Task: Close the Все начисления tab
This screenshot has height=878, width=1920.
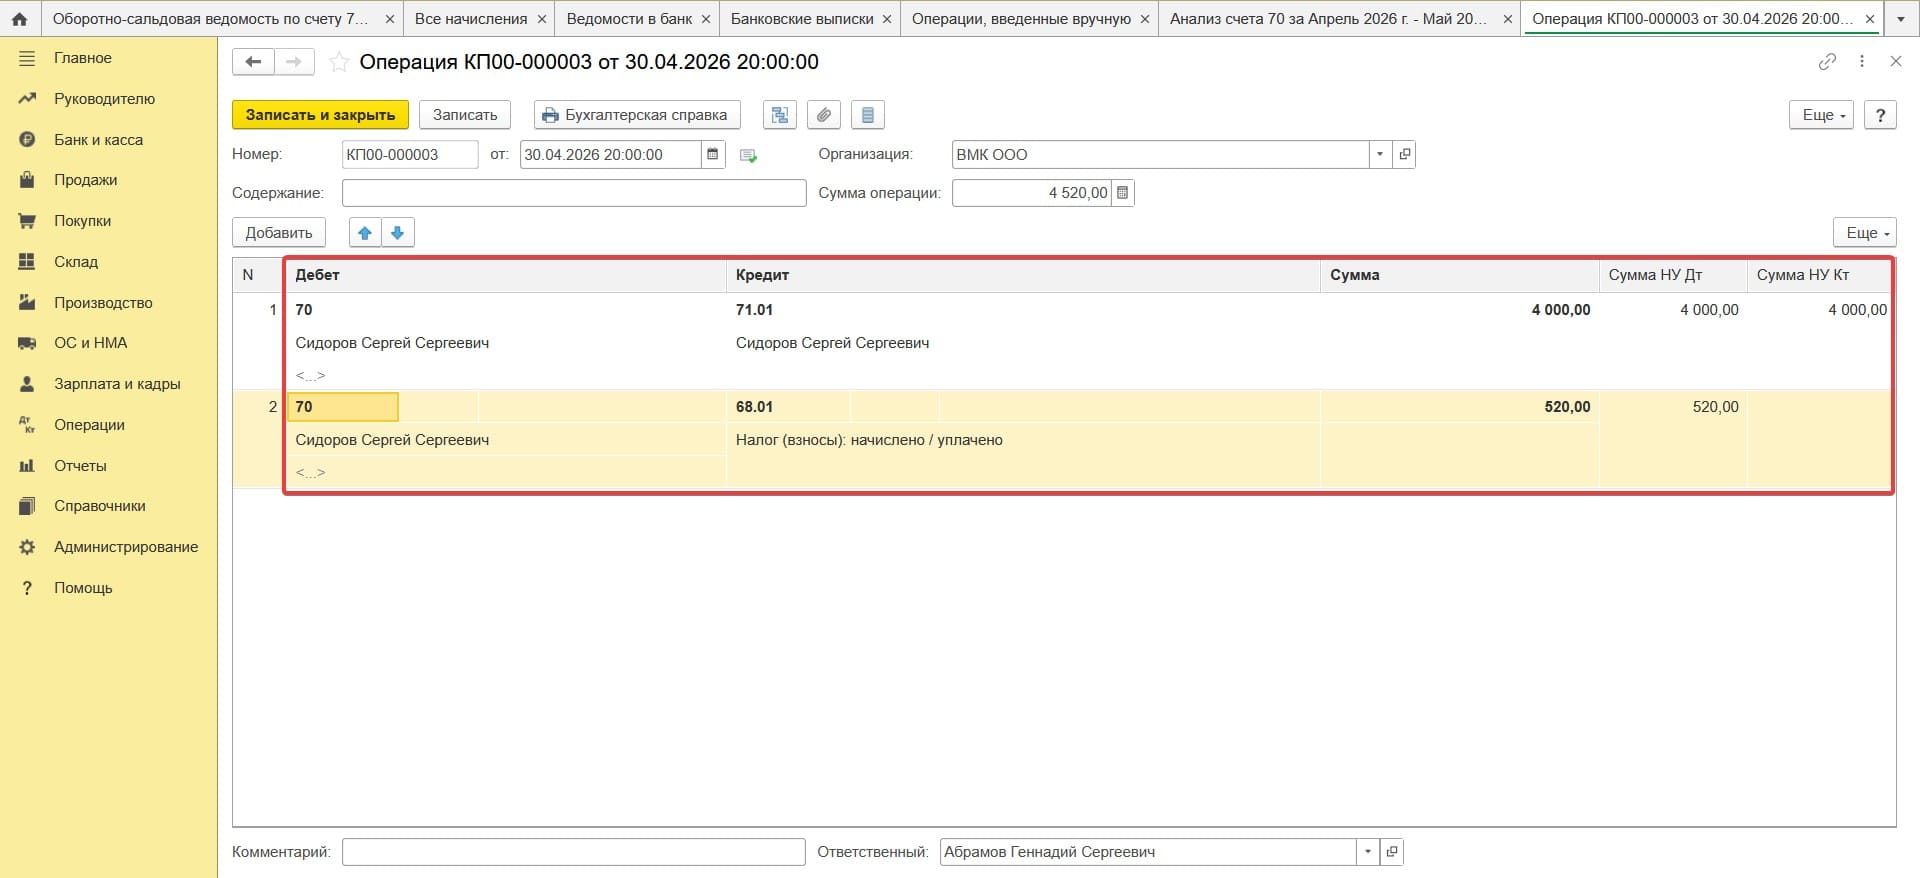Action: click(x=542, y=19)
